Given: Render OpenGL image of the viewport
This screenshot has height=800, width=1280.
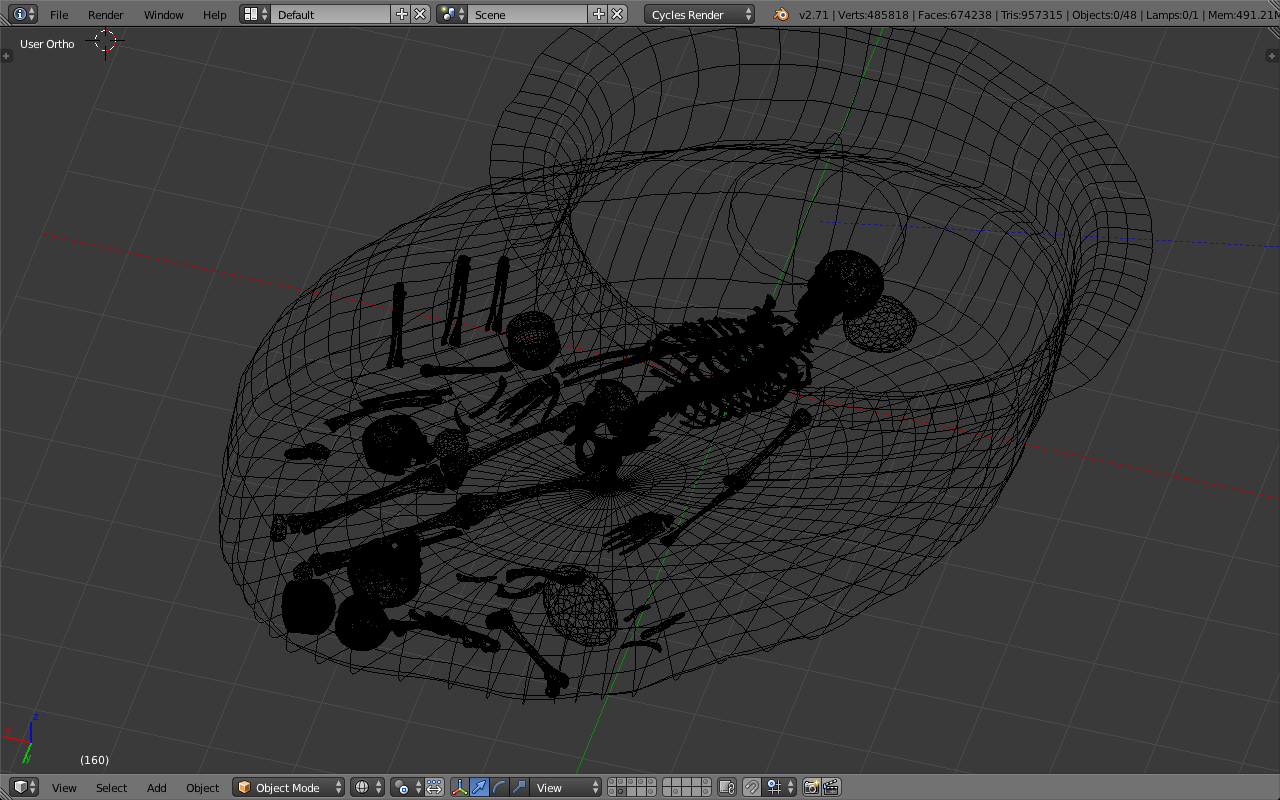Looking at the screenshot, I should click(x=811, y=787).
